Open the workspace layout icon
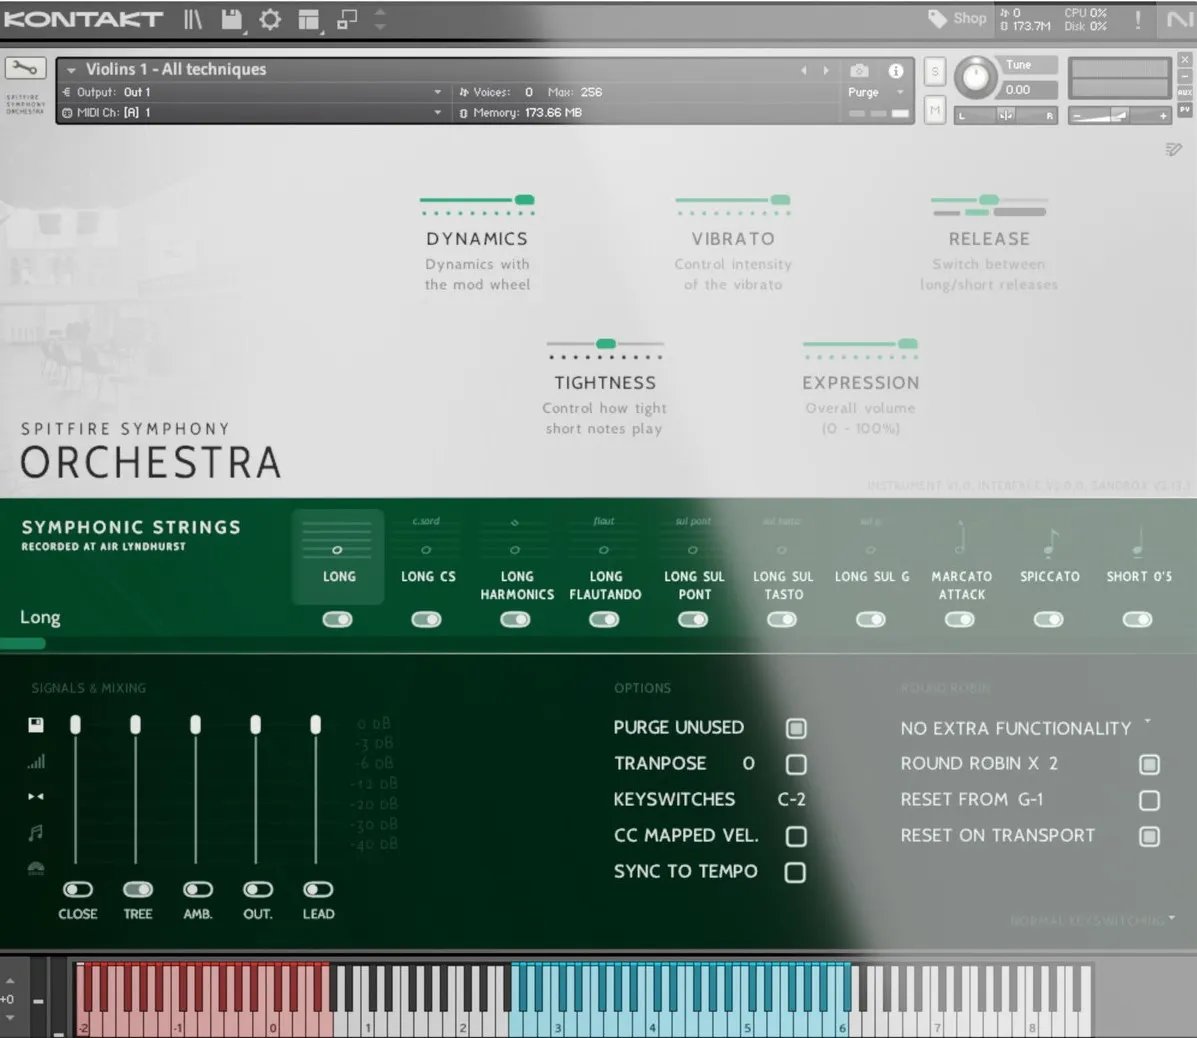 (308, 19)
